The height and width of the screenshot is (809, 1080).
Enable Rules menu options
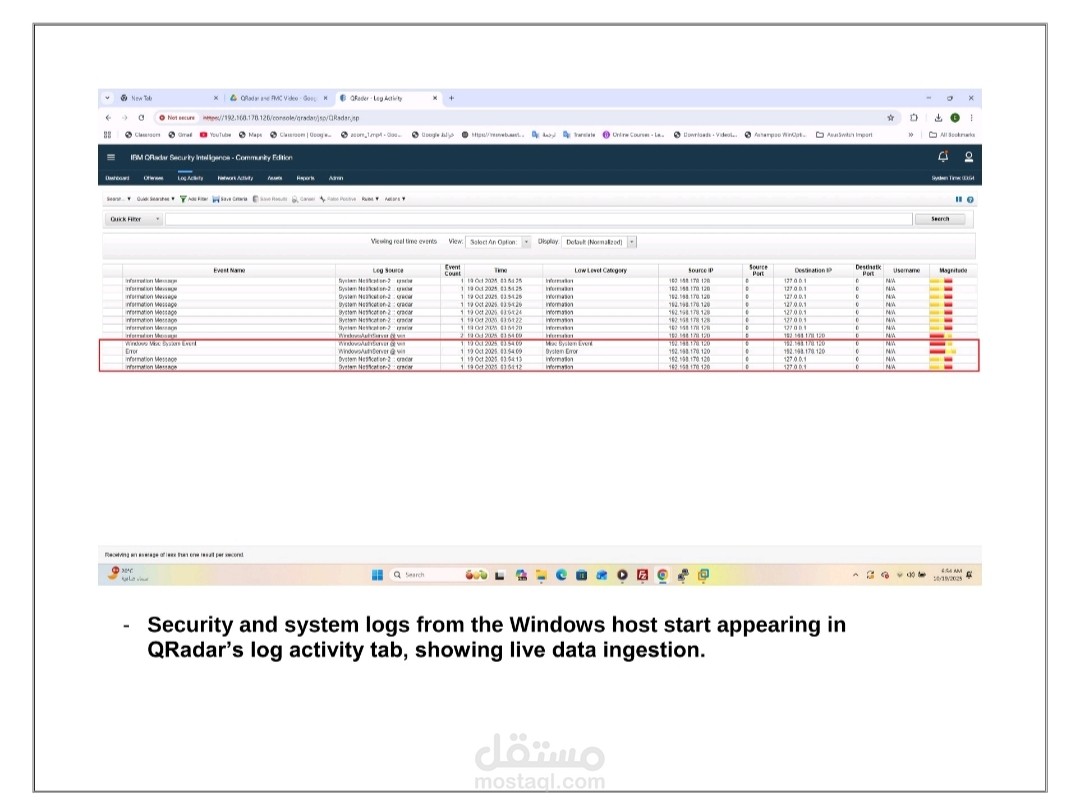click(368, 199)
